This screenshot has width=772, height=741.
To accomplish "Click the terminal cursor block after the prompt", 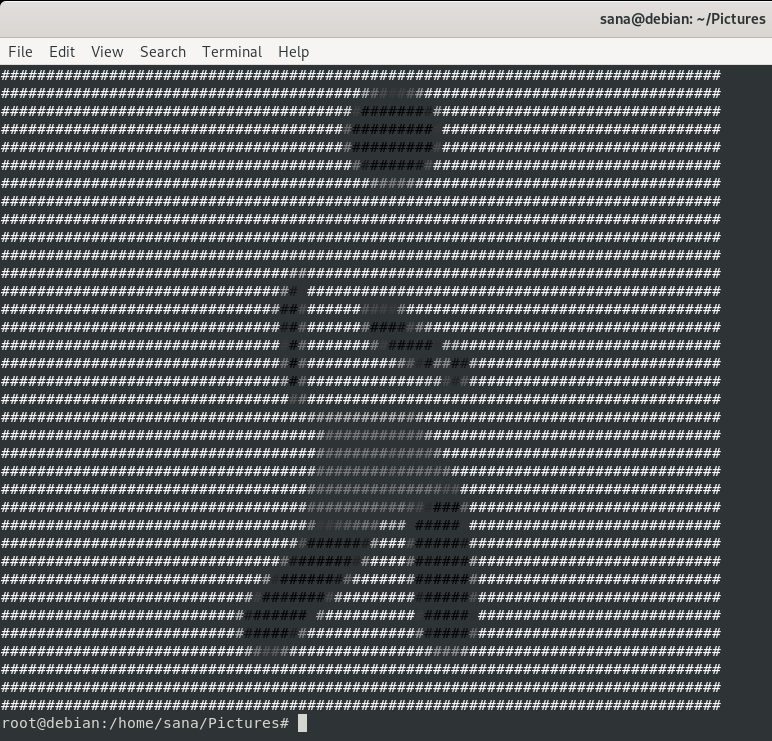I will click(x=302, y=723).
